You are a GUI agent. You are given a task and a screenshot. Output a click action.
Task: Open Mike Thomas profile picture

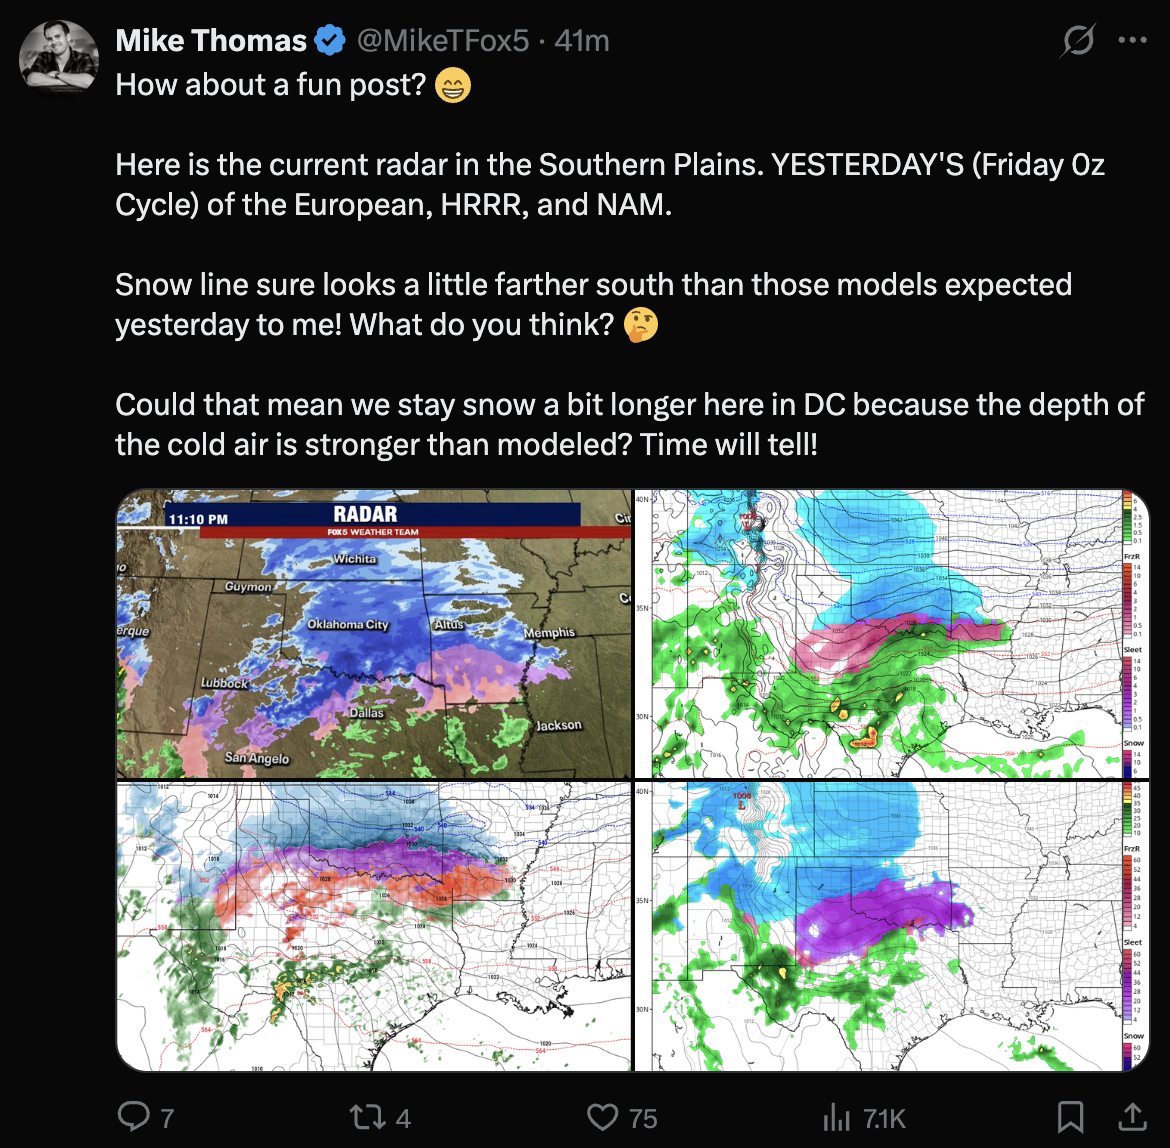click(59, 60)
